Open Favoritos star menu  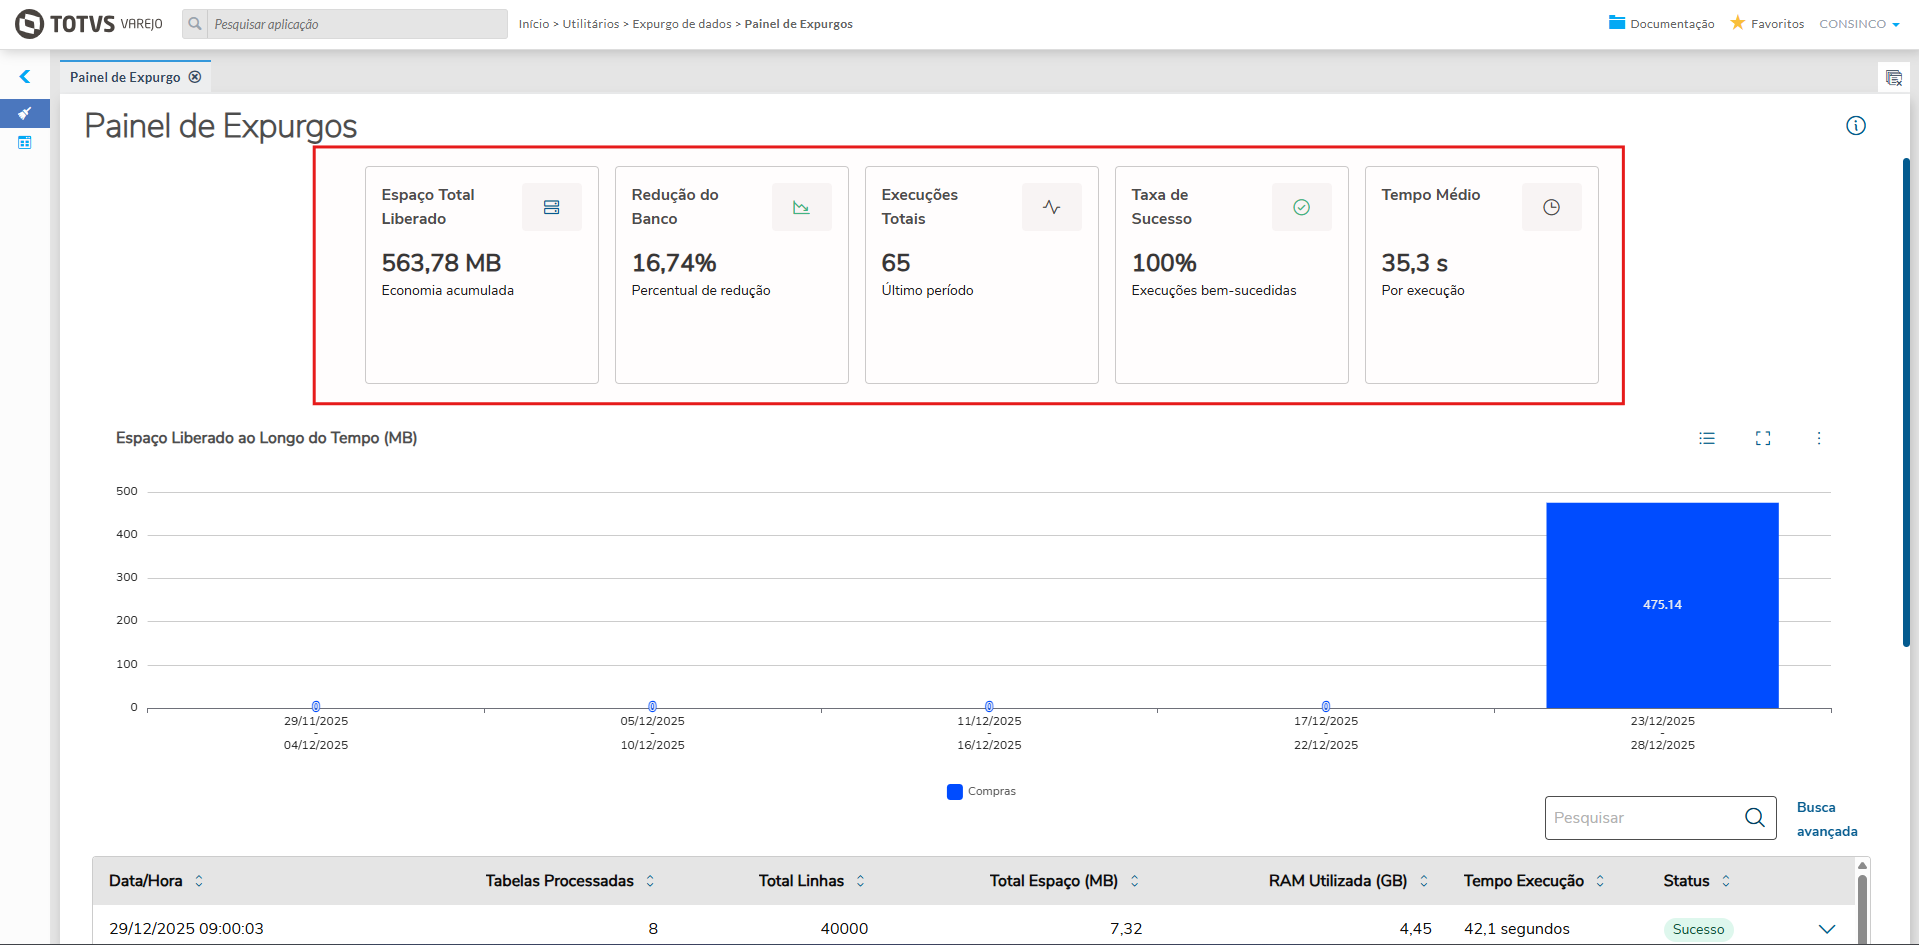[x=1767, y=23]
